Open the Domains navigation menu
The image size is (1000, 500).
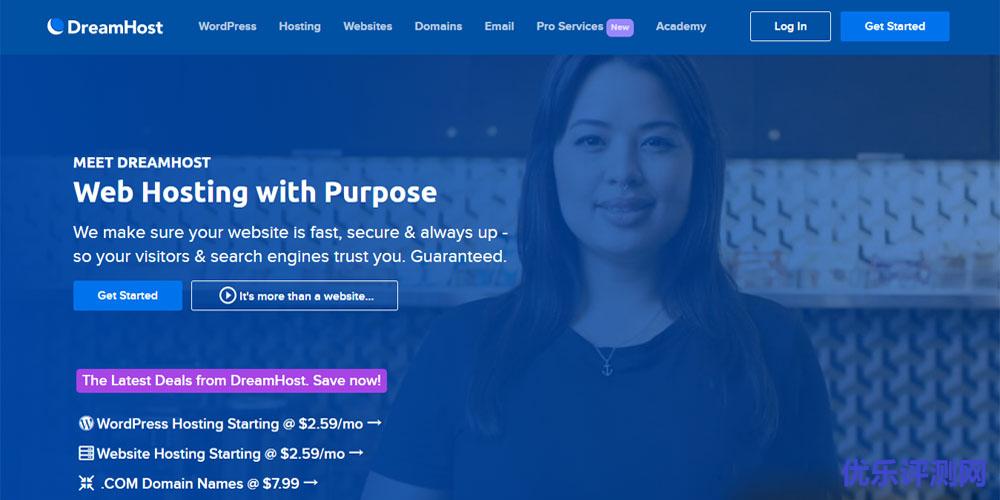pyautogui.click(x=438, y=26)
